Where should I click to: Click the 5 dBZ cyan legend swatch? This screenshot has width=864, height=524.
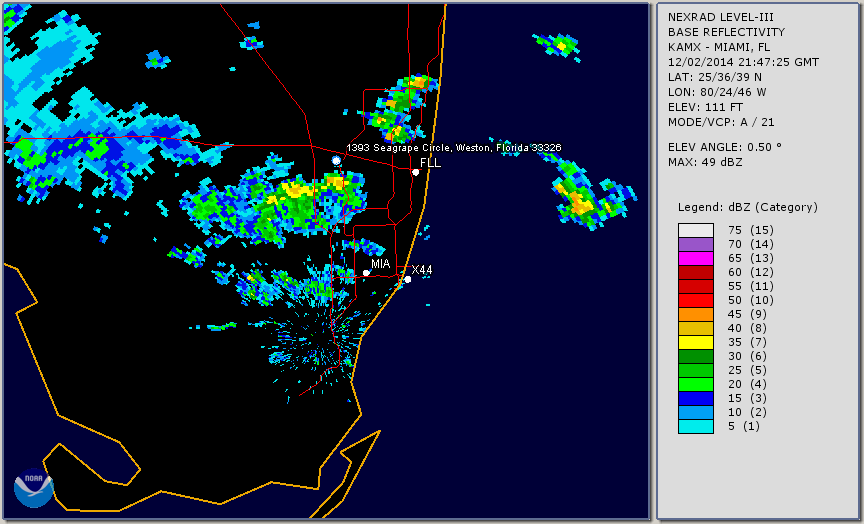[696, 426]
